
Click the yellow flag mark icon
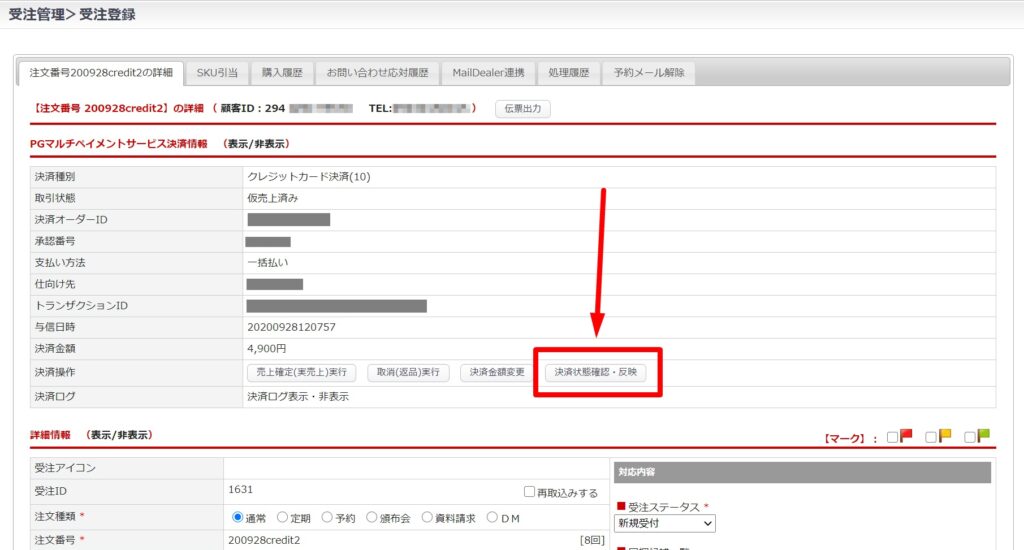click(x=945, y=436)
